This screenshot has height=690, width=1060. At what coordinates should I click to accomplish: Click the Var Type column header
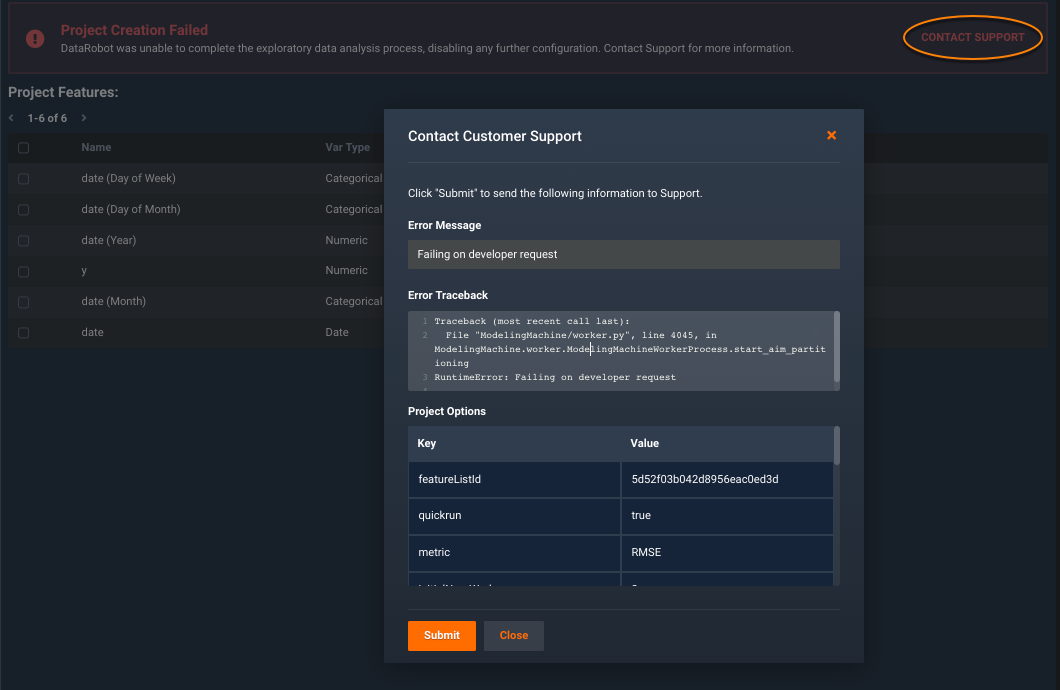click(x=348, y=148)
